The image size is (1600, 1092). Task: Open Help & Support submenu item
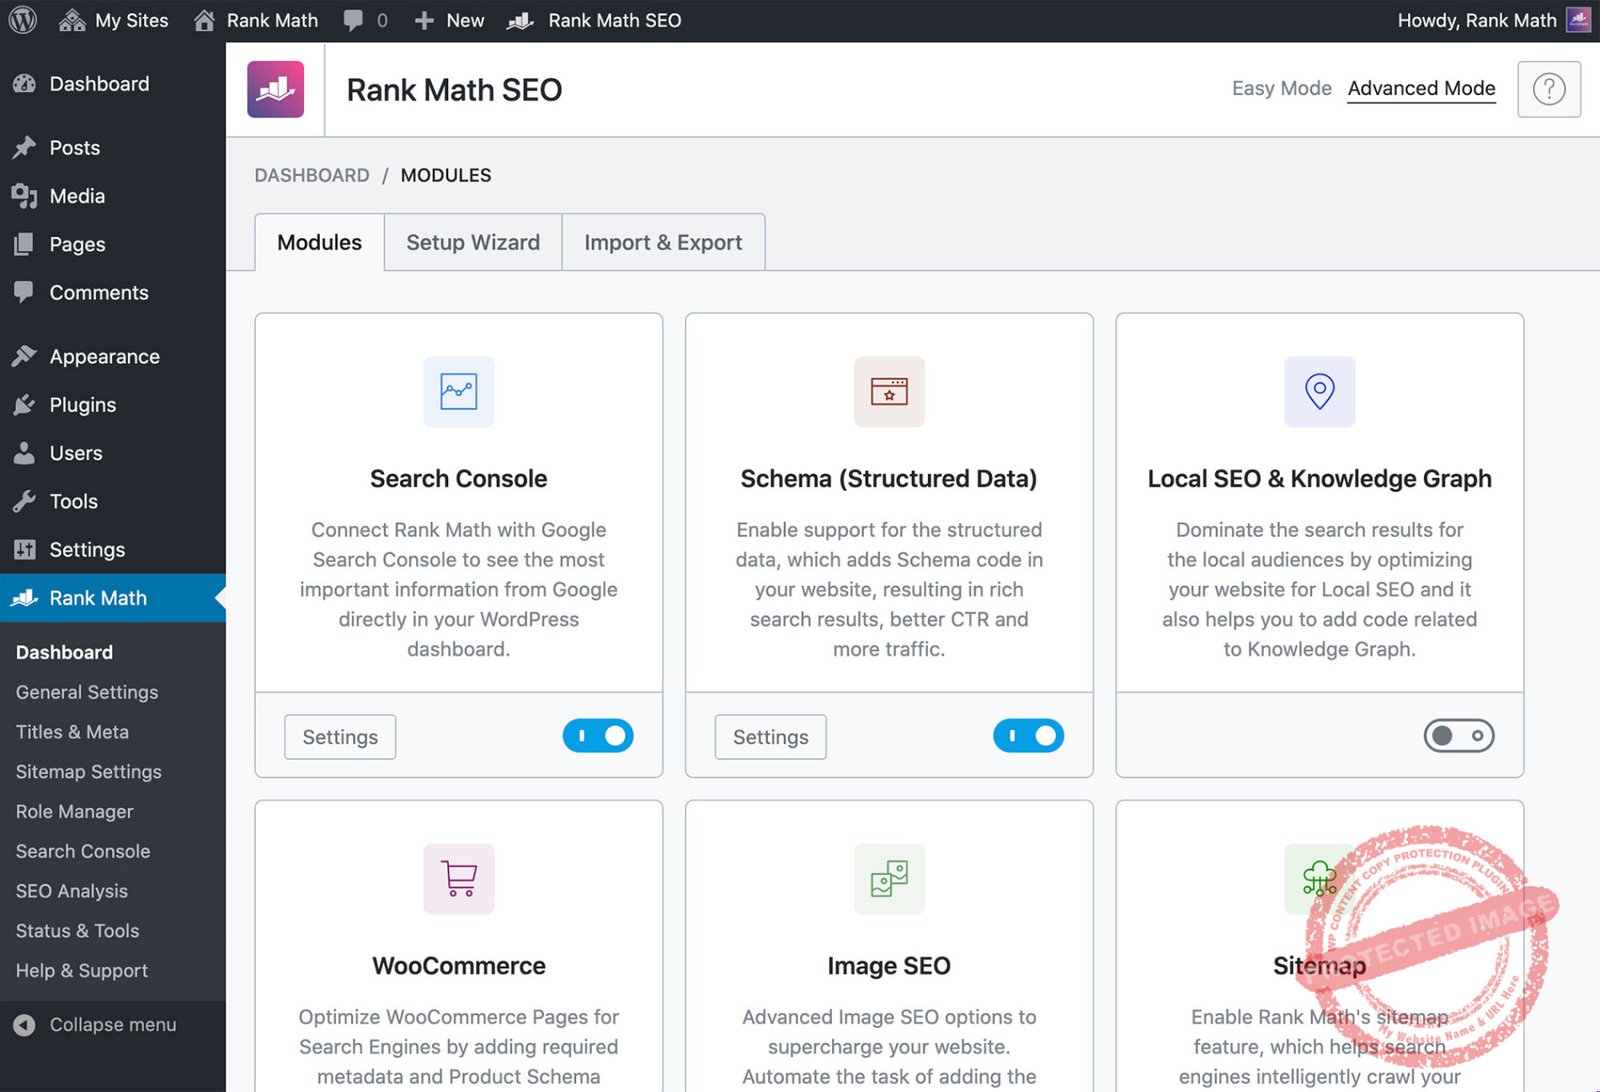pyautogui.click(x=82, y=971)
